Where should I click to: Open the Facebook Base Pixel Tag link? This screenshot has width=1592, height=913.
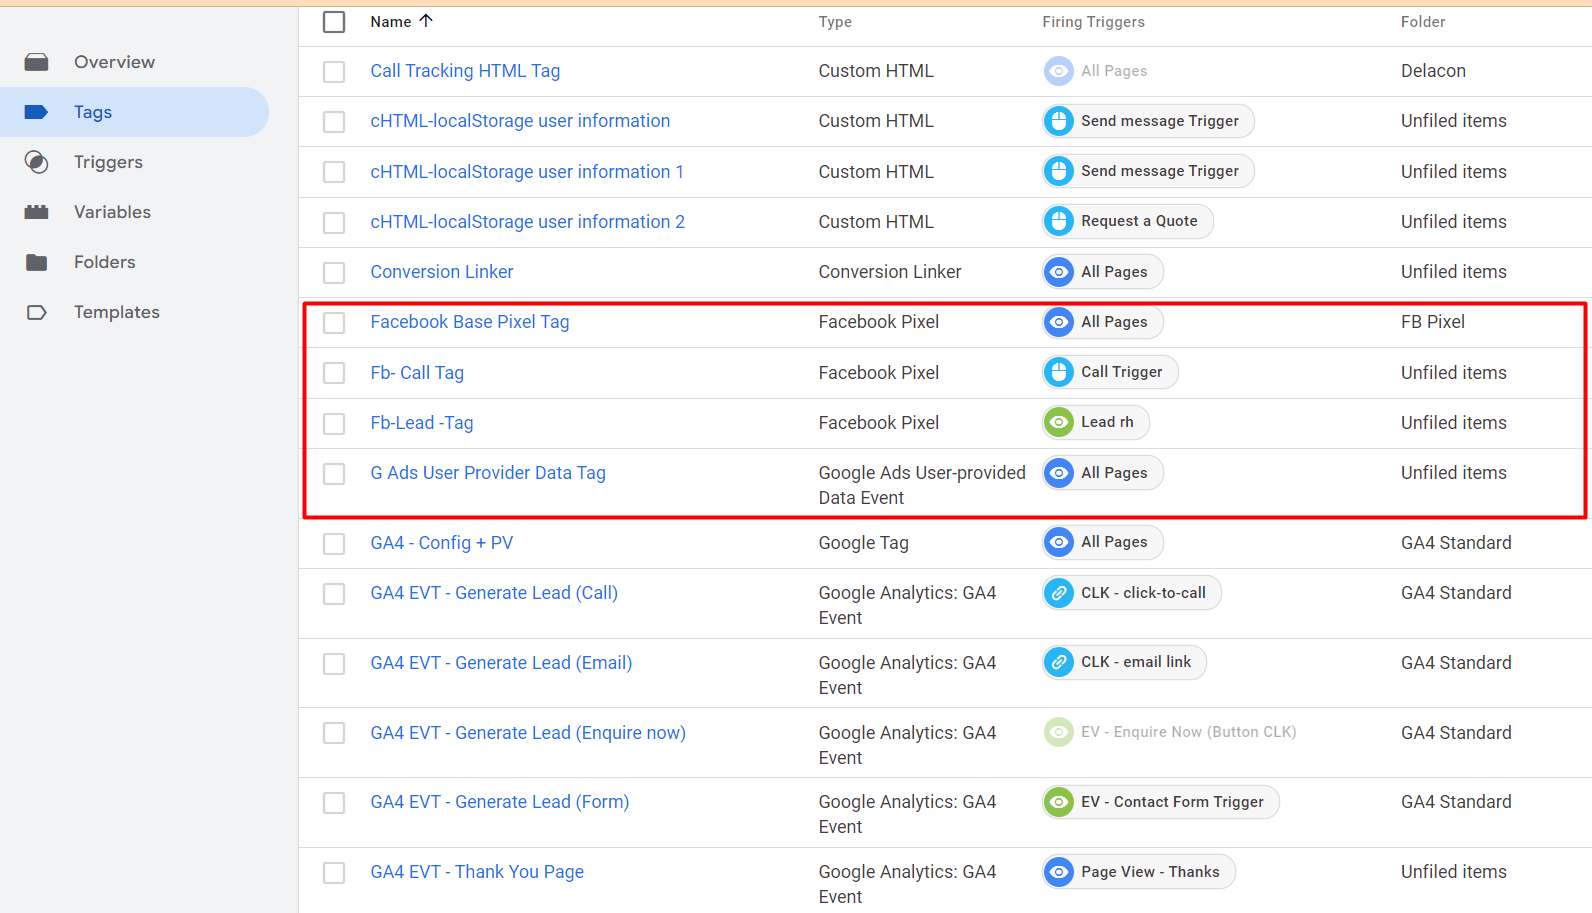point(470,322)
